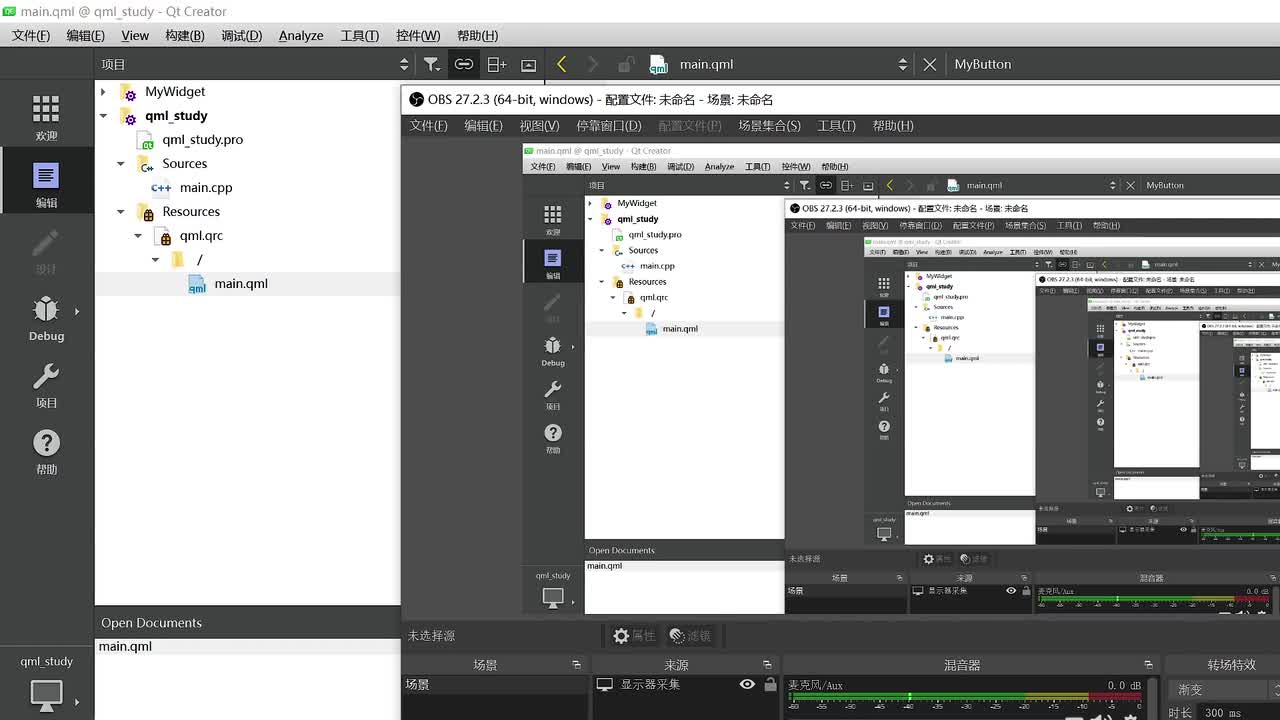Screen dimensions: 1280x720
Task: Collapse the qml_study project node
Action: pos(103,116)
